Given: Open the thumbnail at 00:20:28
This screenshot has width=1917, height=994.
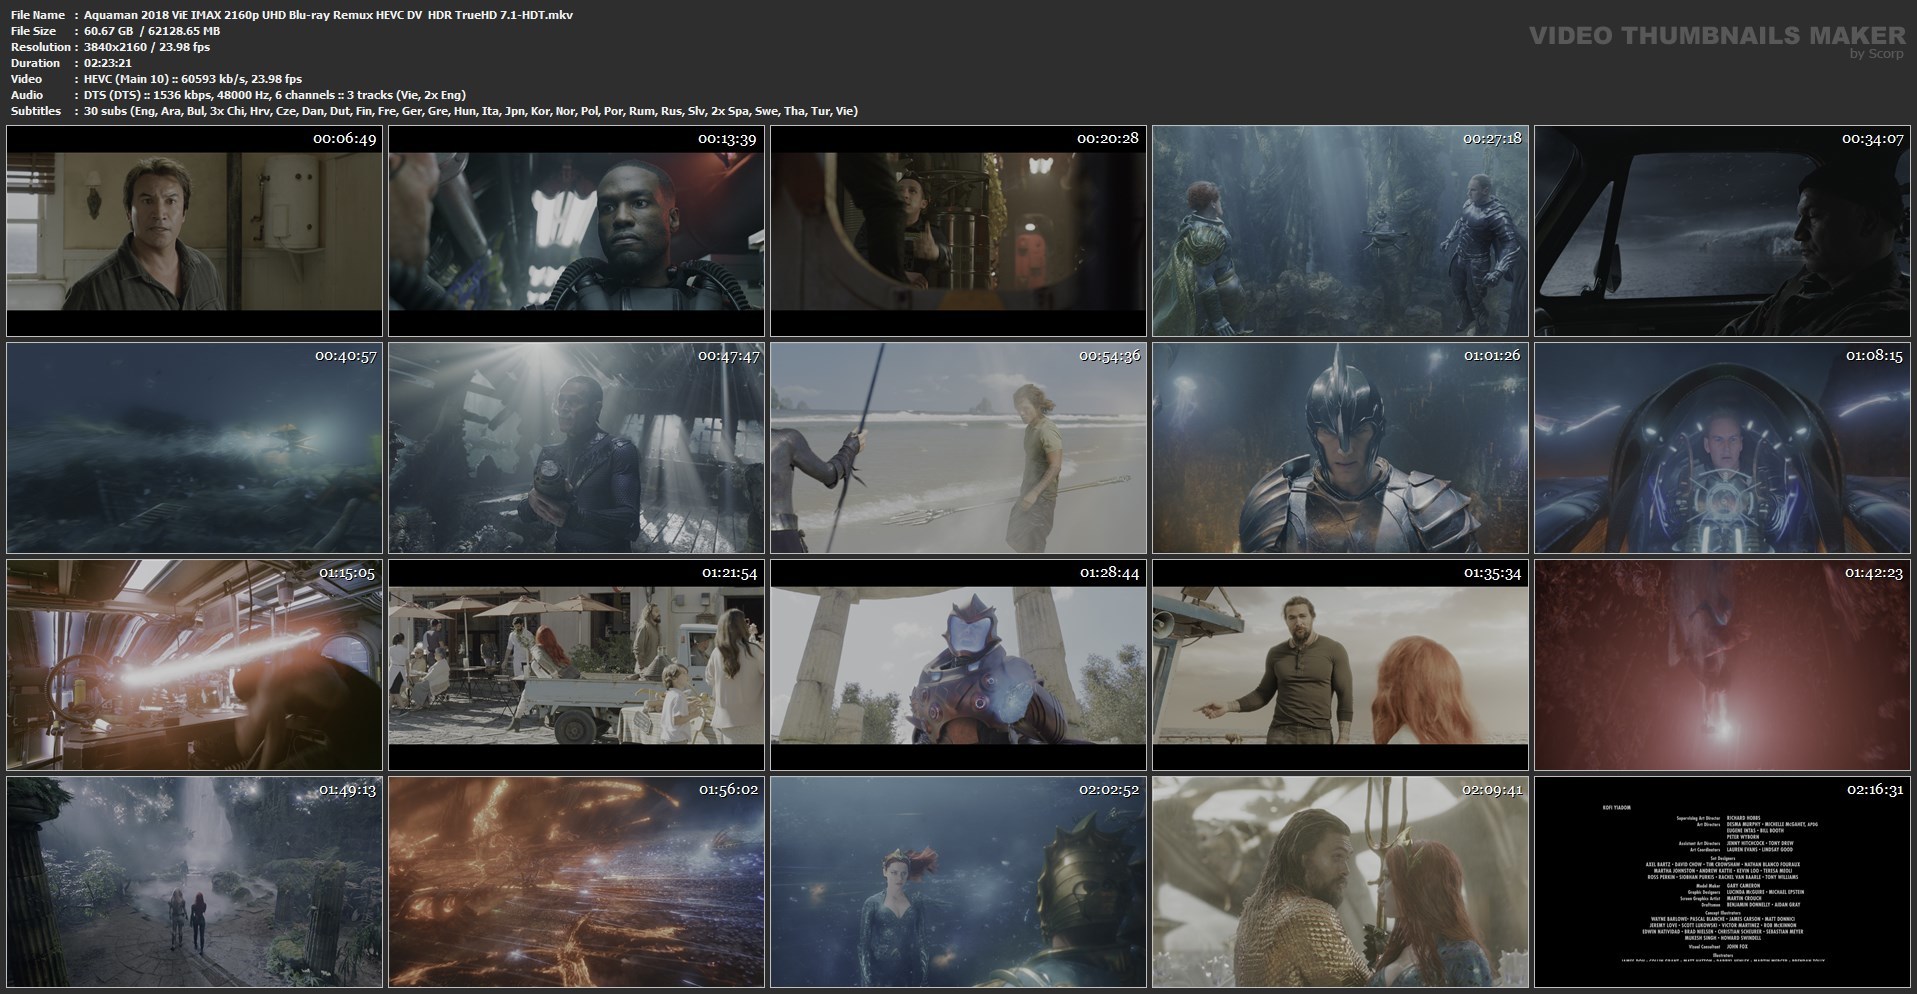Looking at the screenshot, I should (x=958, y=231).
